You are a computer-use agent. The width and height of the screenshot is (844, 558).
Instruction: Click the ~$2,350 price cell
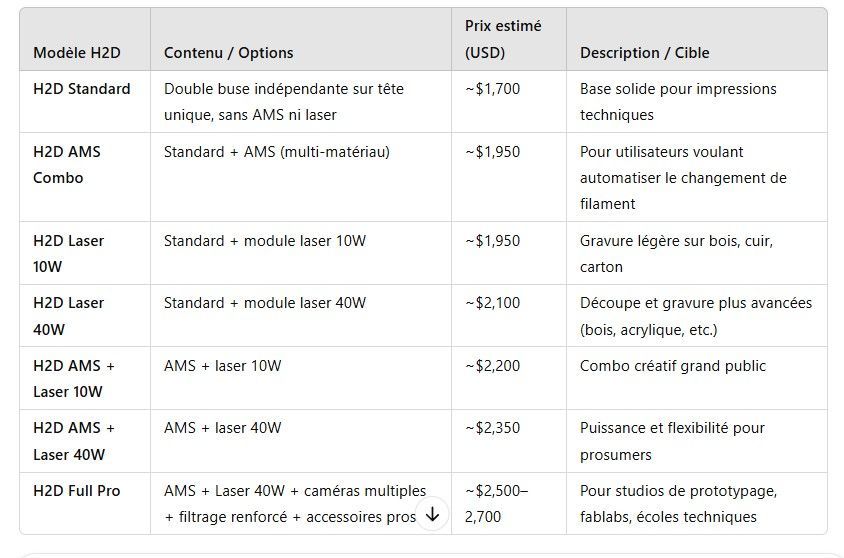pyautogui.click(x=493, y=428)
